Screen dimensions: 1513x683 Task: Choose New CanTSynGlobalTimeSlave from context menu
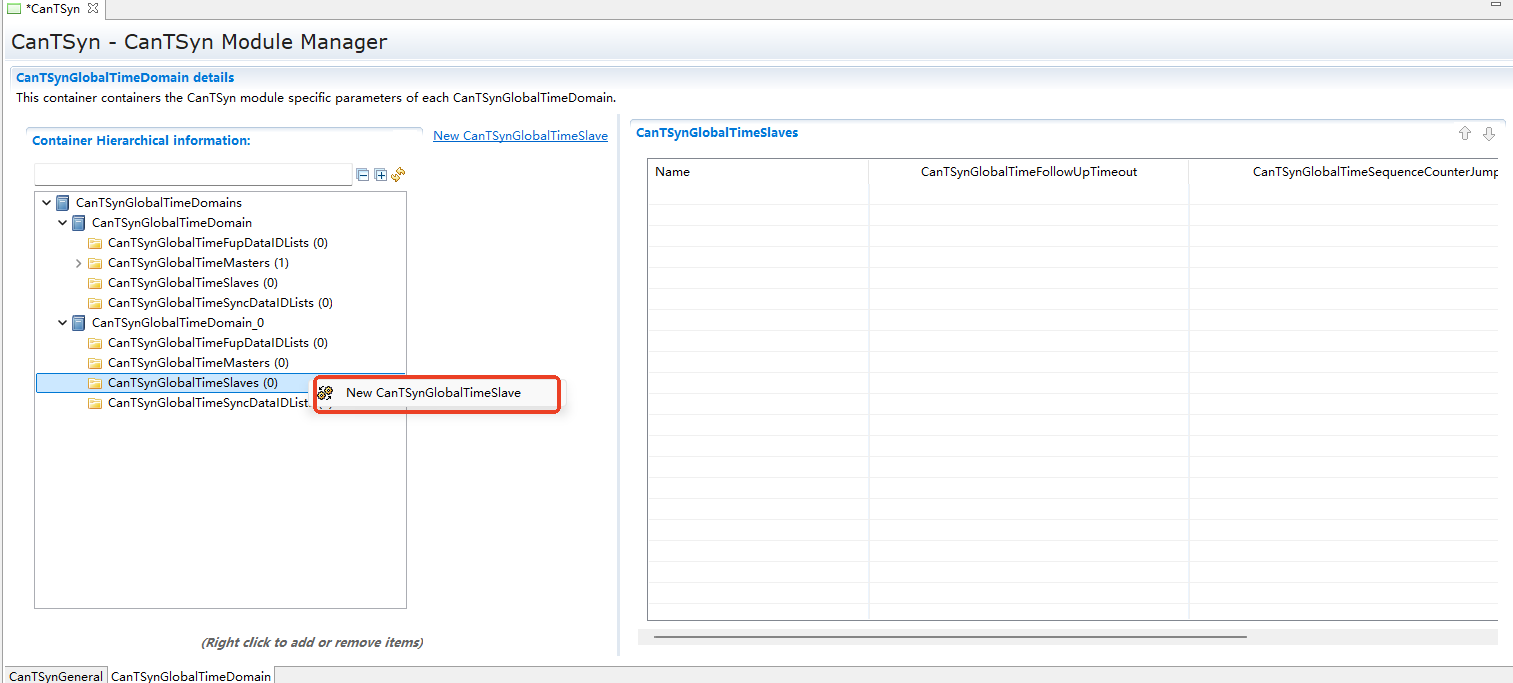coord(433,393)
